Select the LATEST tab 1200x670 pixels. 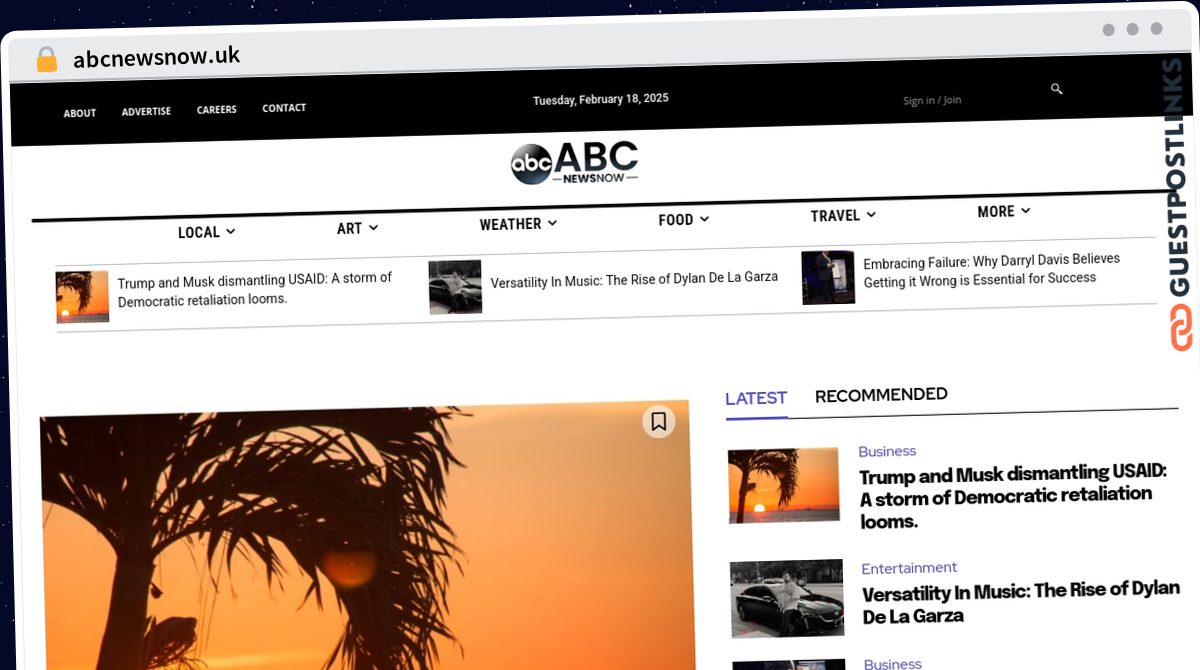coord(756,398)
